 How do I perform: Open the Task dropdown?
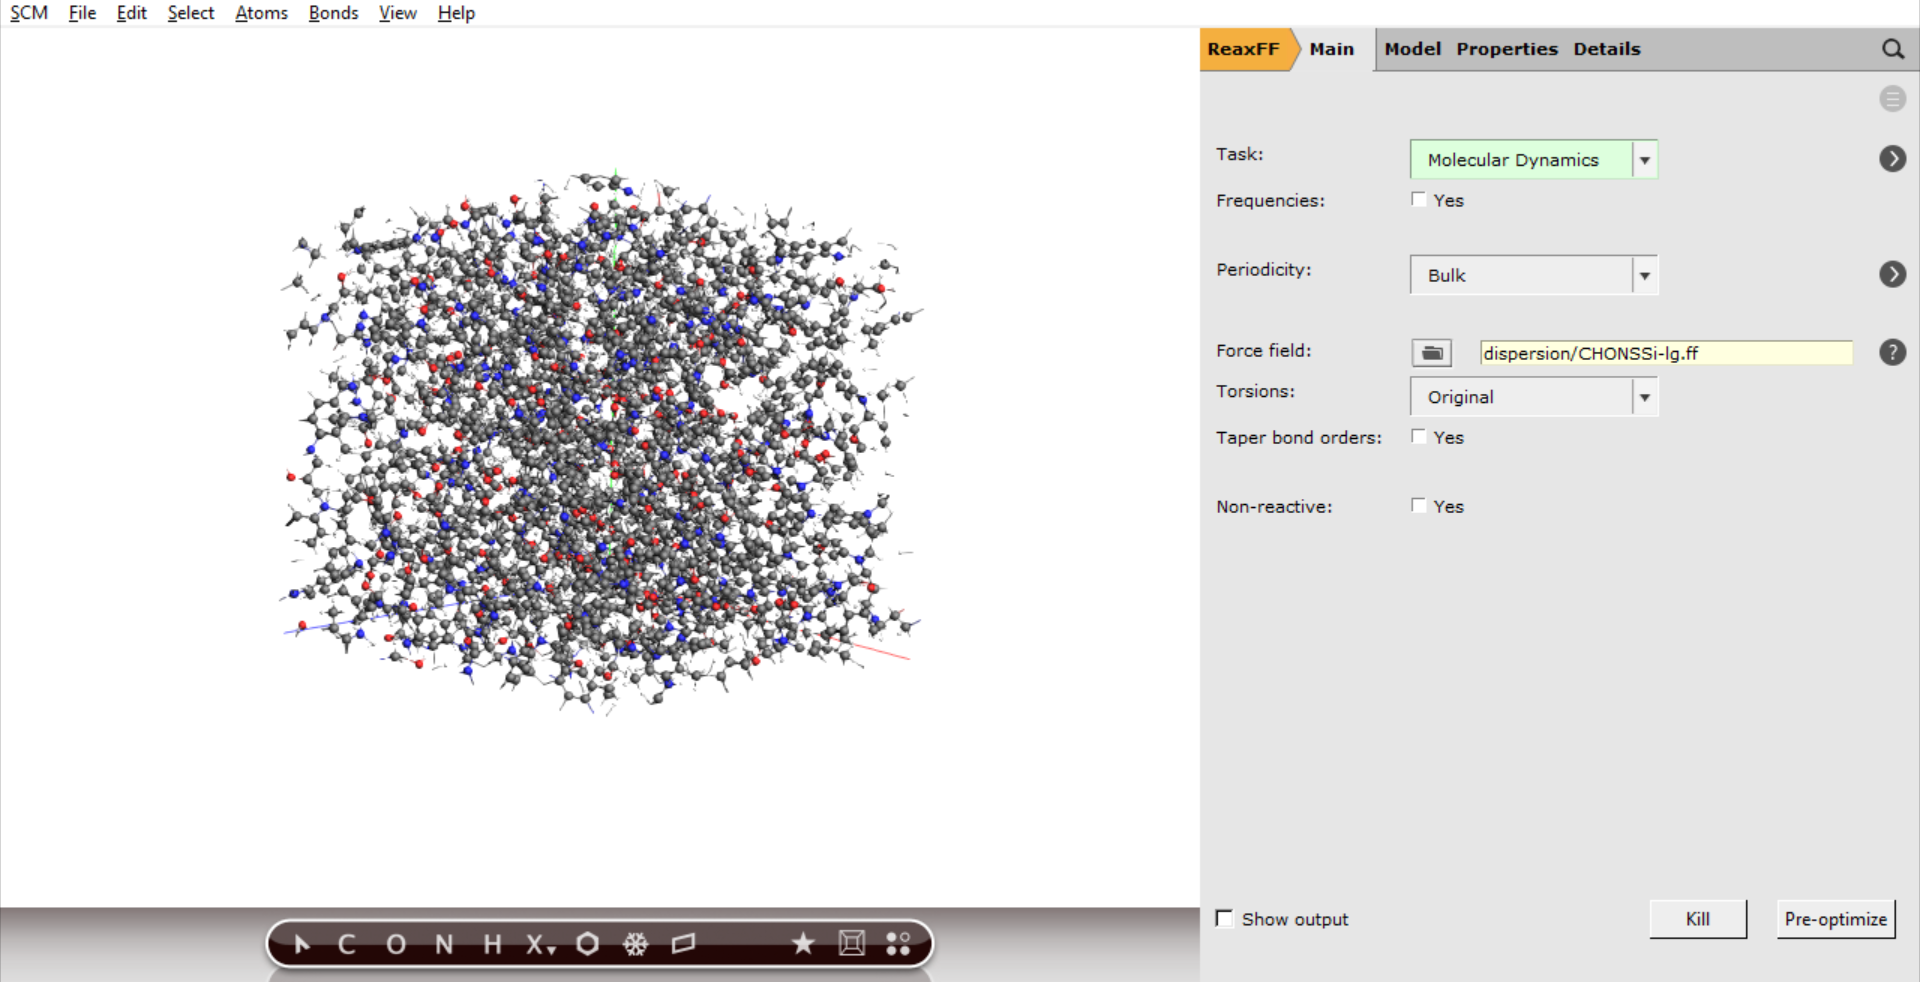tap(1645, 159)
